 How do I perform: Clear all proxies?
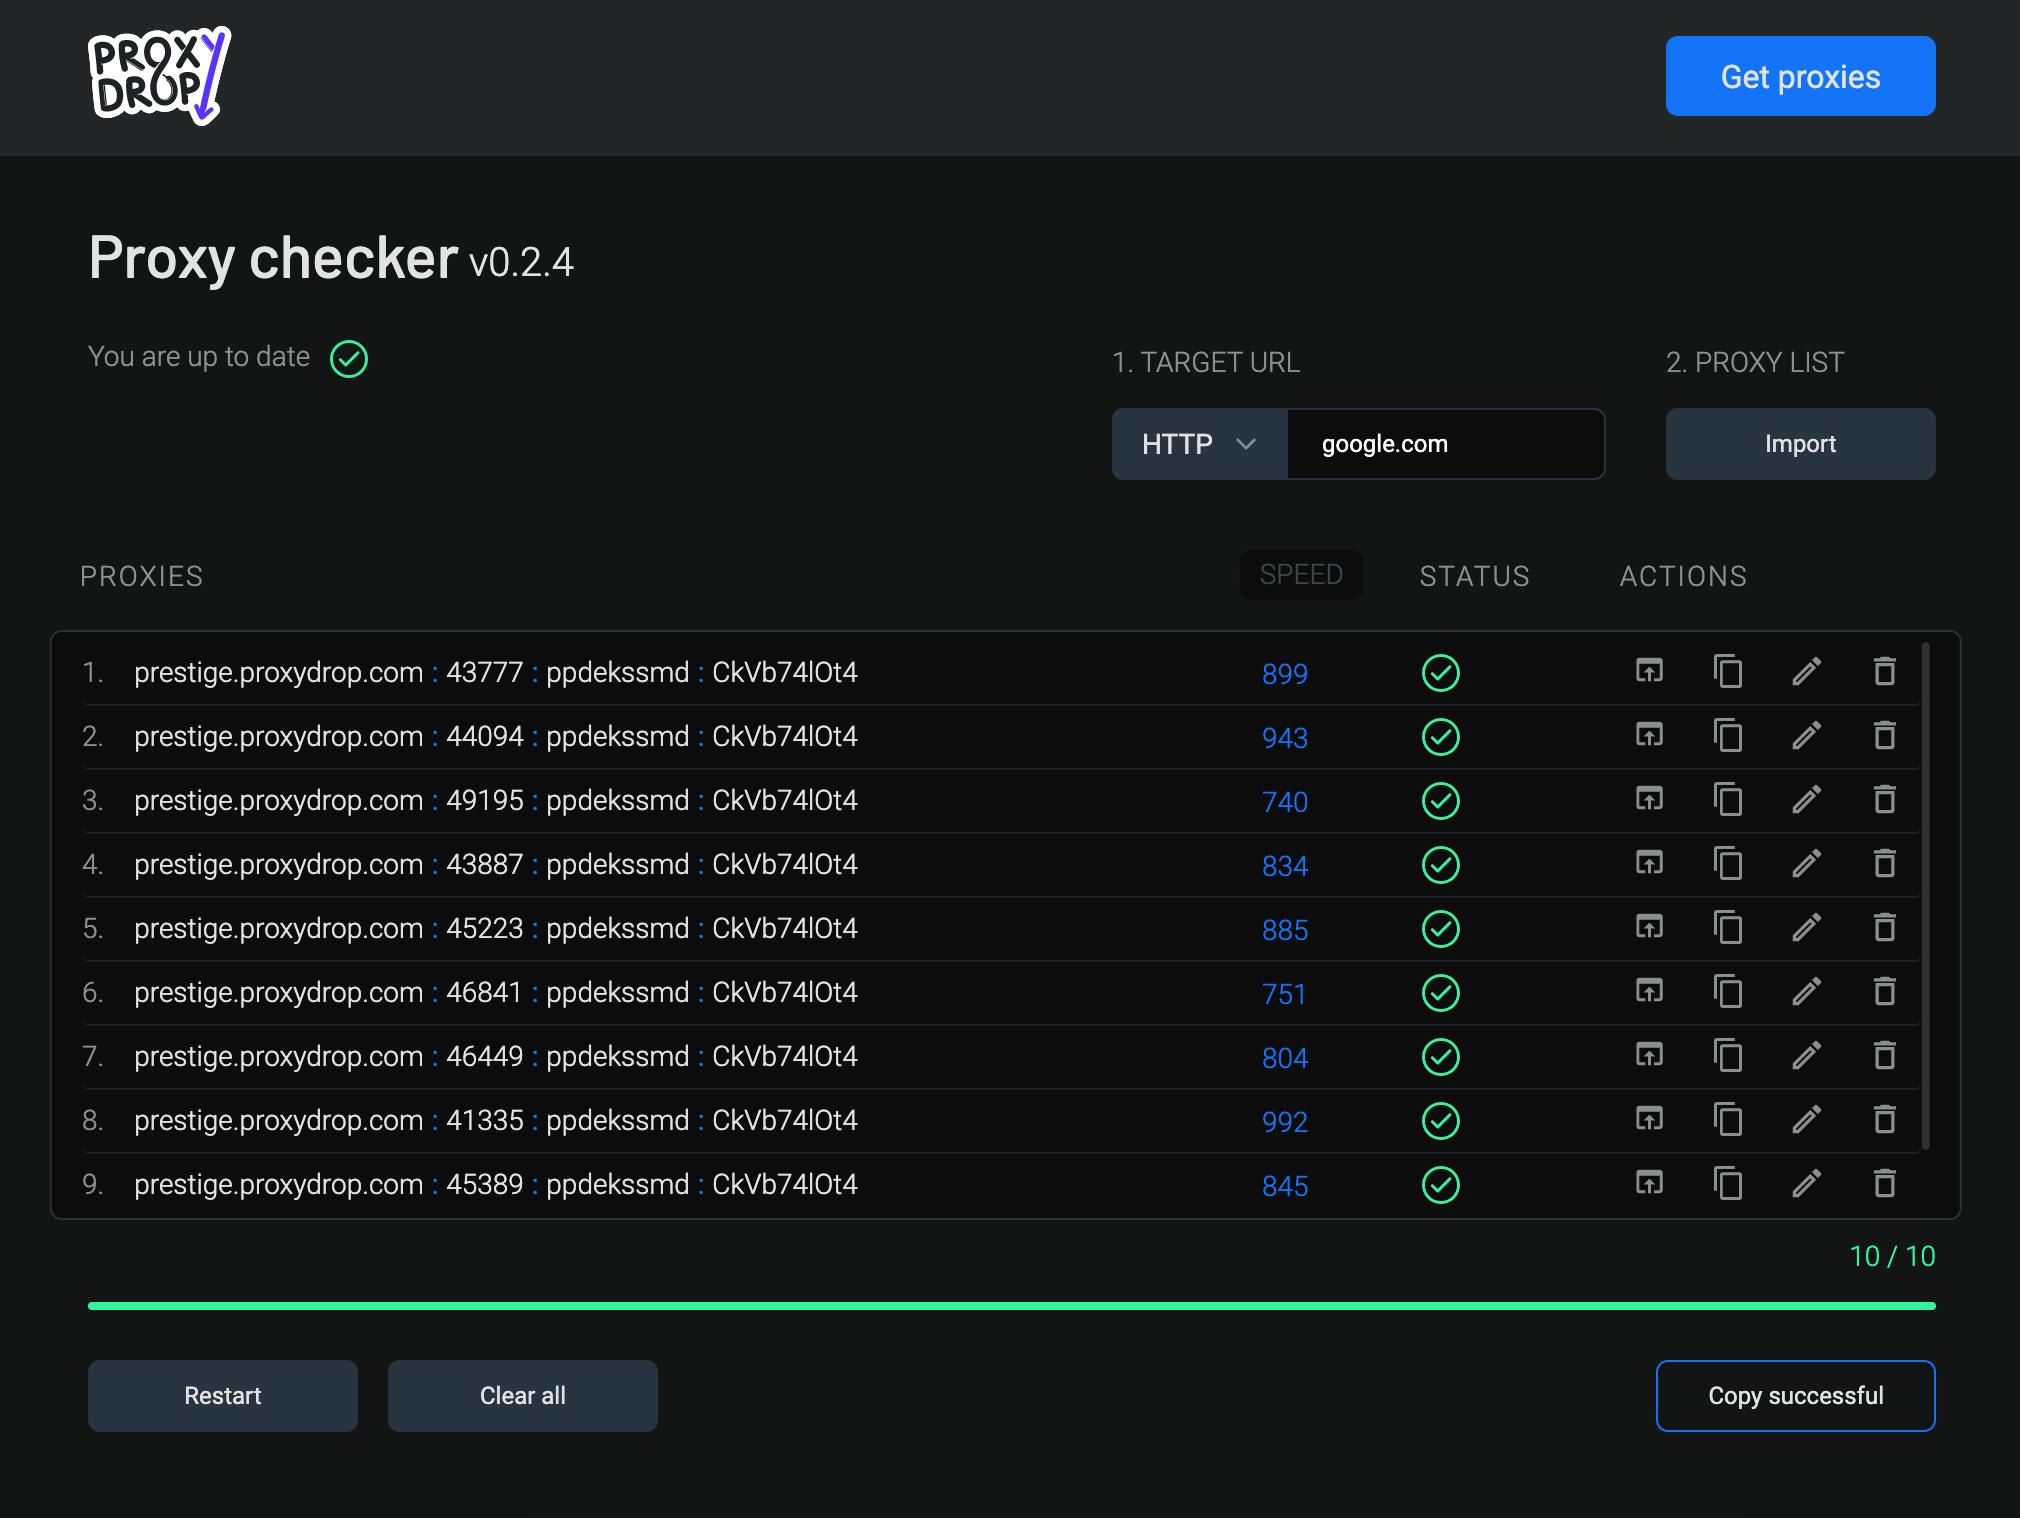point(523,1396)
